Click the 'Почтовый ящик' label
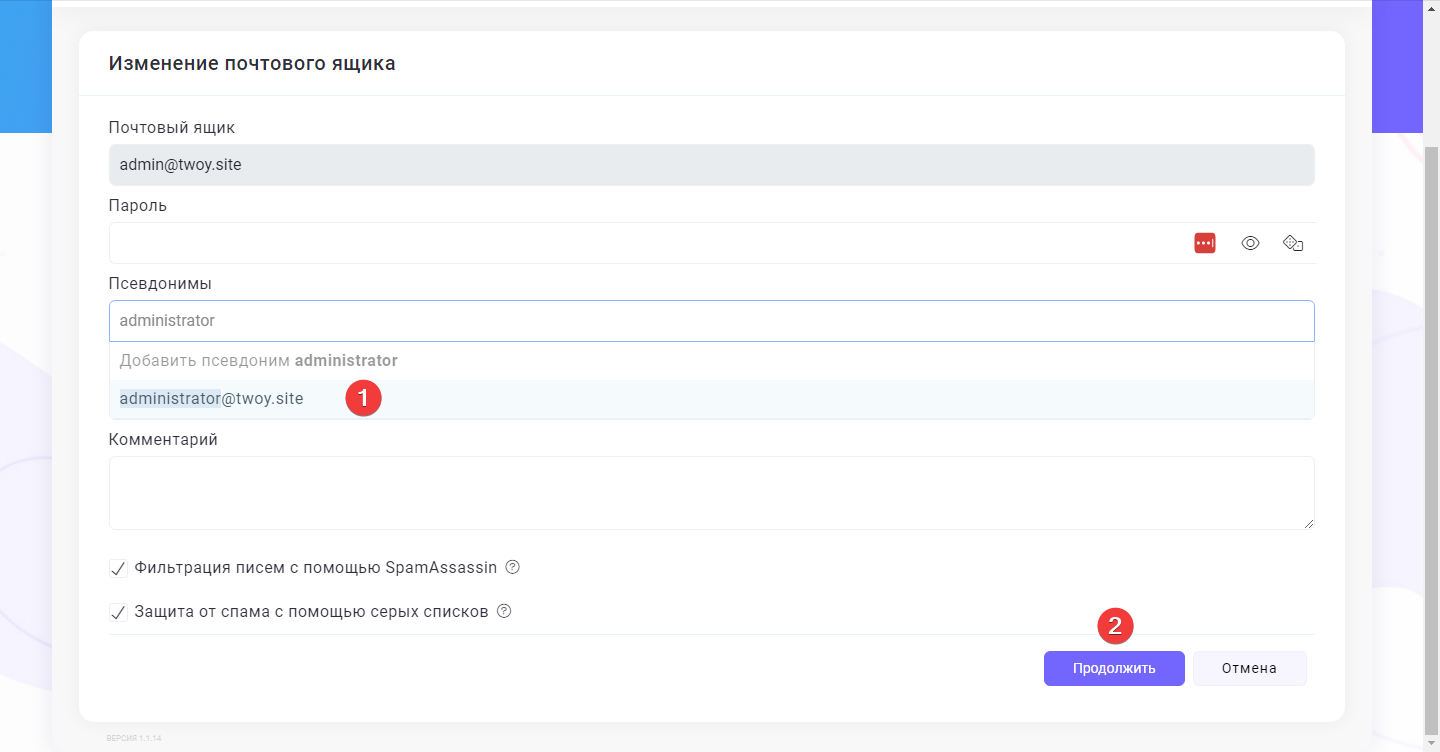 [x=172, y=128]
